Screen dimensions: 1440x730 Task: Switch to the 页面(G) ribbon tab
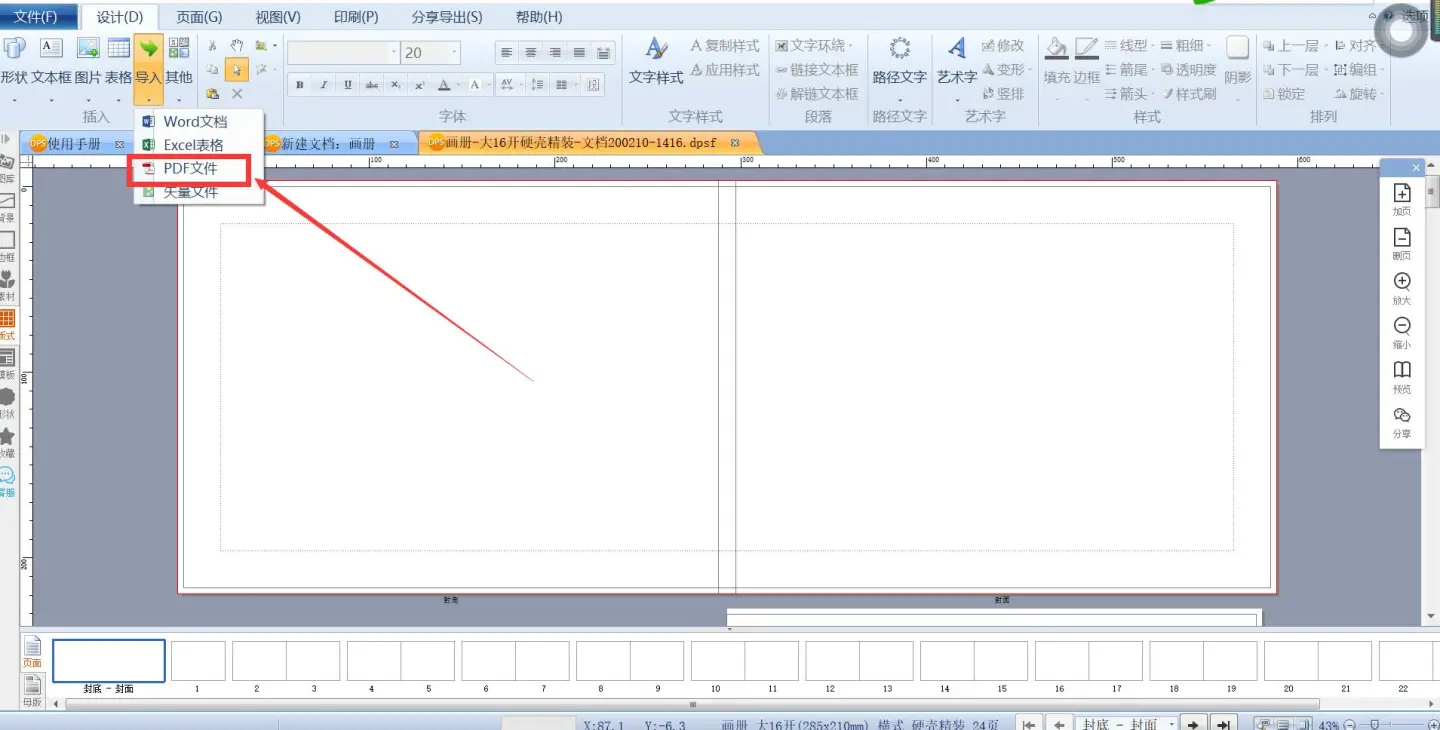tap(199, 17)
